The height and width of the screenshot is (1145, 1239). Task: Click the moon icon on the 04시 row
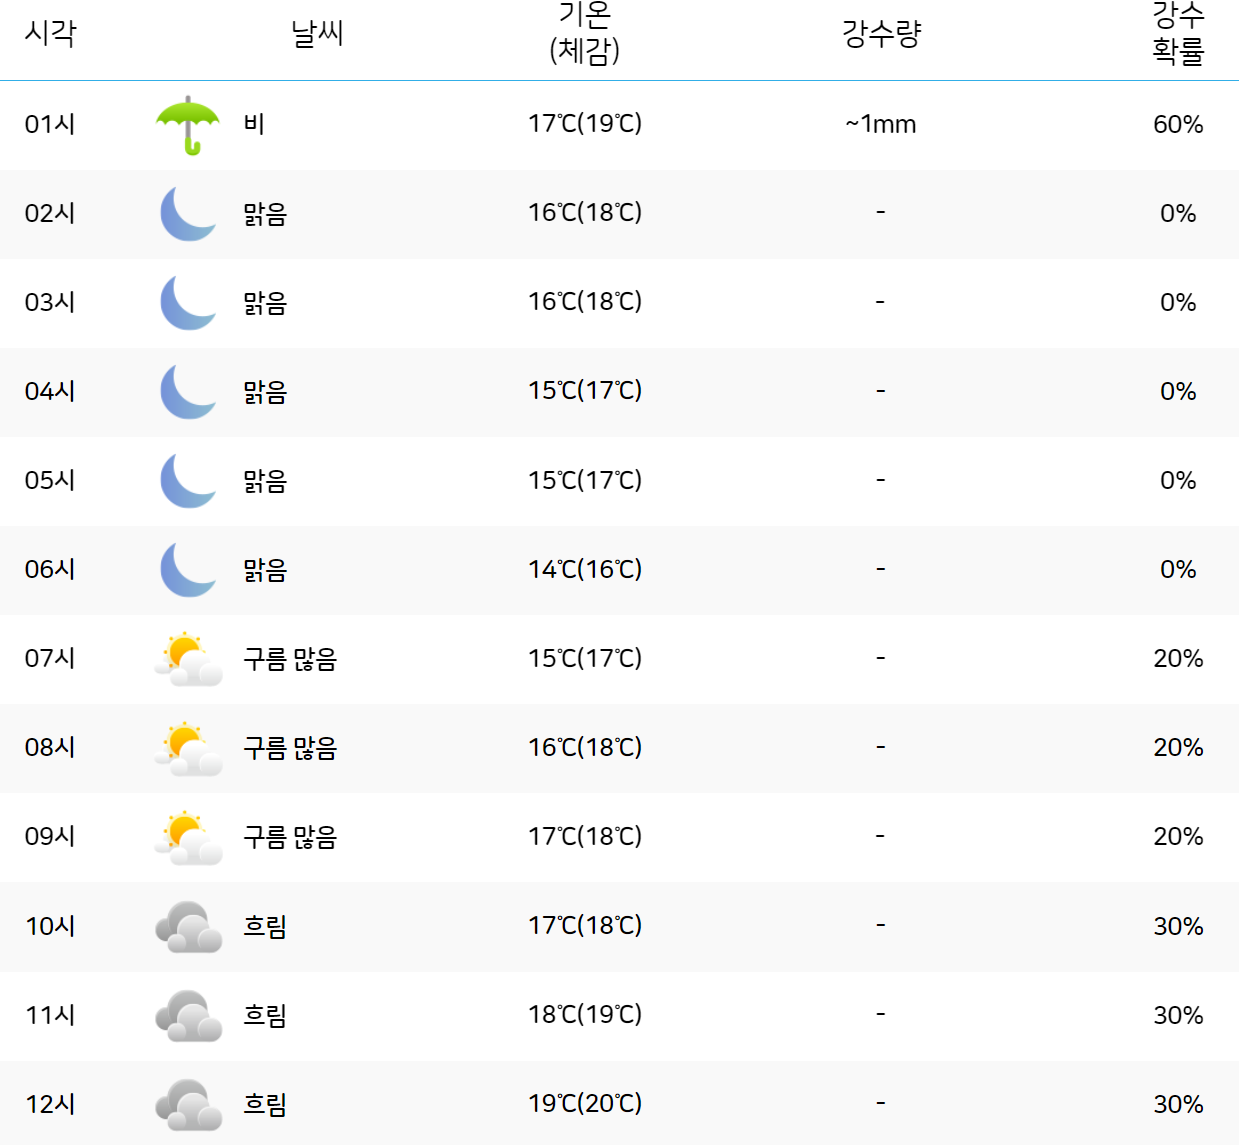[188, 391]
